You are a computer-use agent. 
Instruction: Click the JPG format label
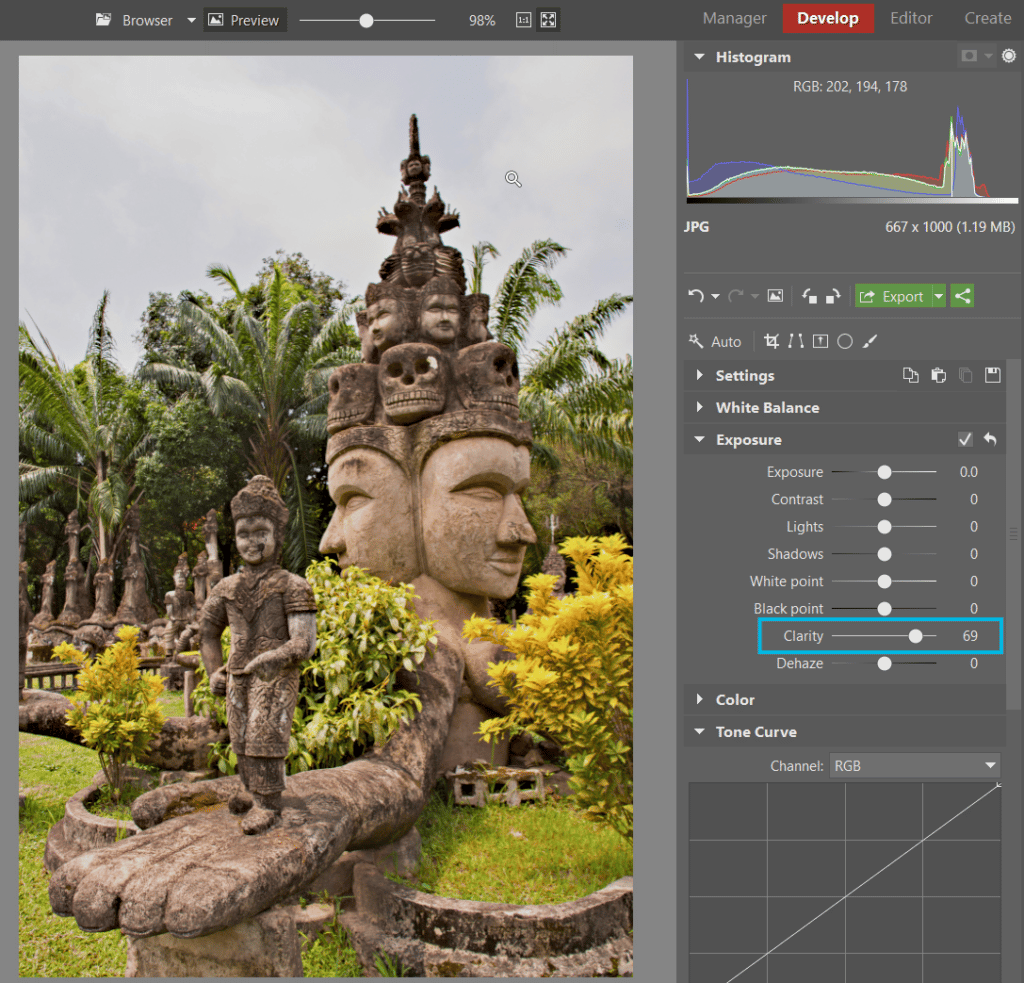(x=696, y=227)
